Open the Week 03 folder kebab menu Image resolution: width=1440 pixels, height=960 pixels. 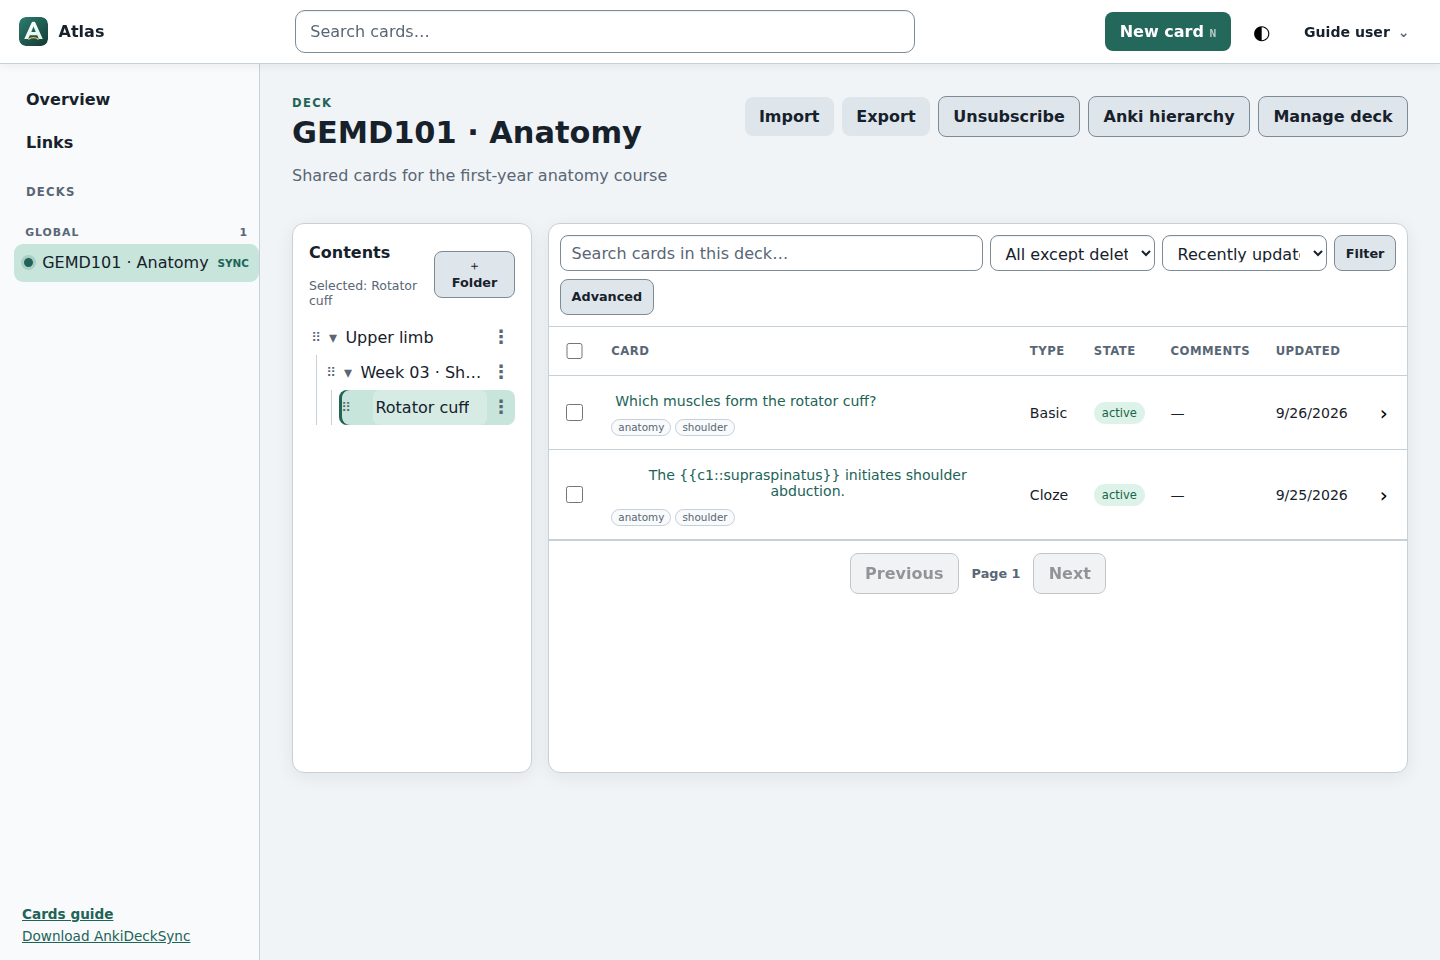tap(501, 372)
